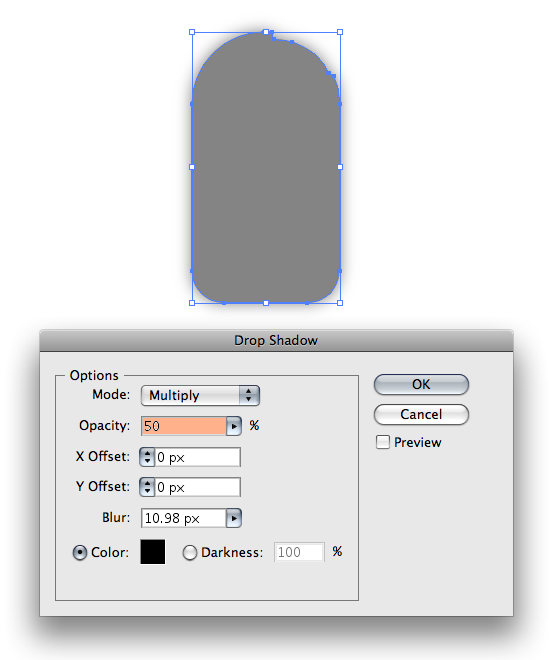Click the X Offset stepper arrows
Screen dimensions: 549x660
(x=147, y=457)
